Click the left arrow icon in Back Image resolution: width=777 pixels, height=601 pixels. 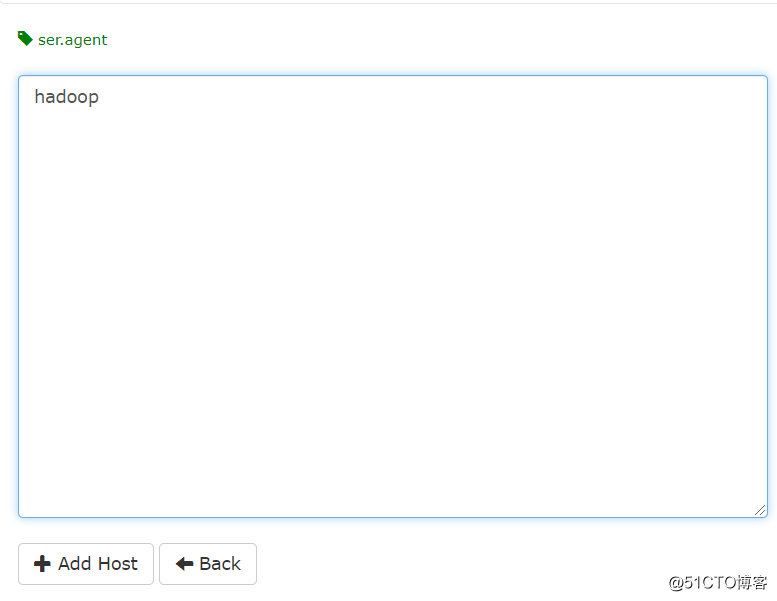pos(184,563)
